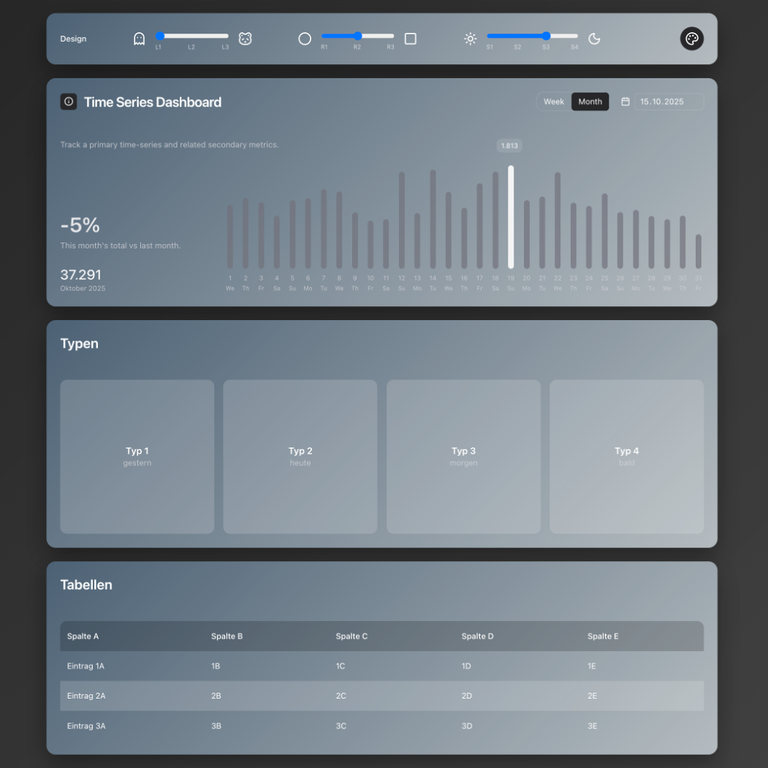Click the sun brightness icon
This screenshot has height=768, width=768.
[470, 39]
